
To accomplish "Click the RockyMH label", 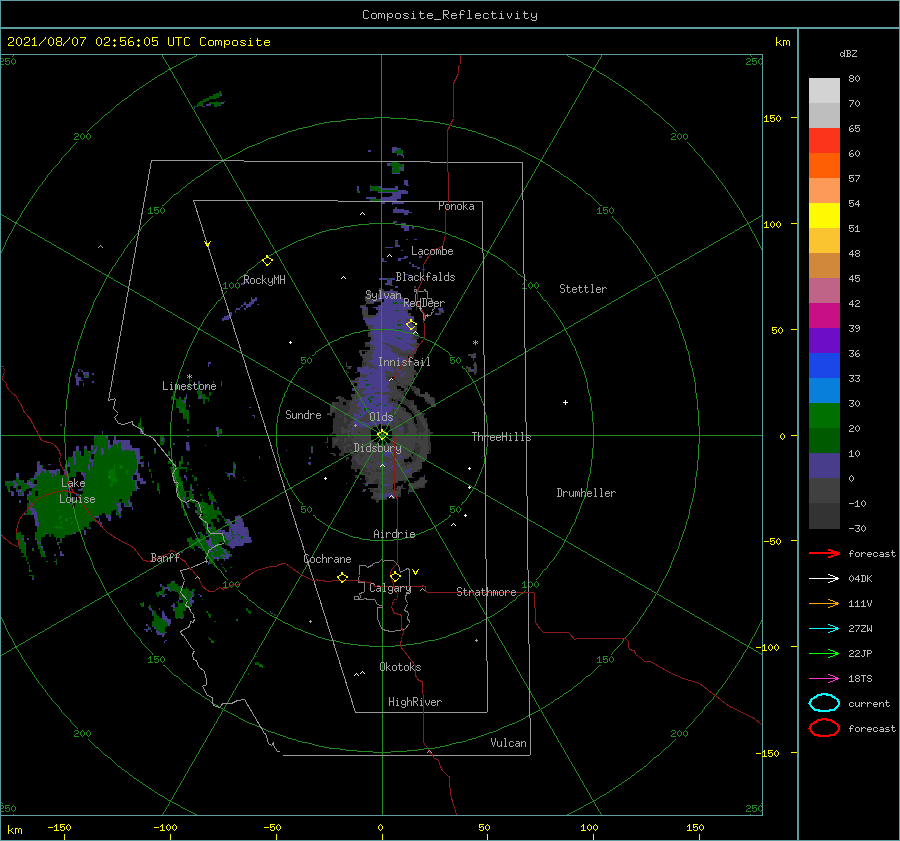I will point(264,280).
